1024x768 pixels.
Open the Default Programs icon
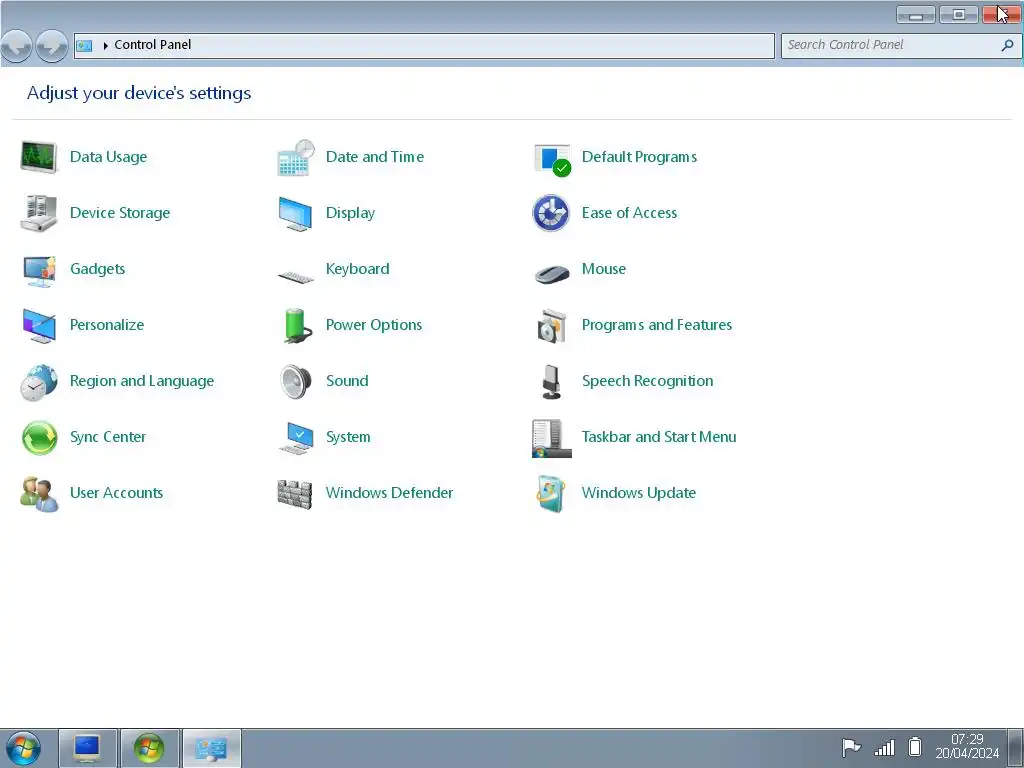tap(552, 160)
